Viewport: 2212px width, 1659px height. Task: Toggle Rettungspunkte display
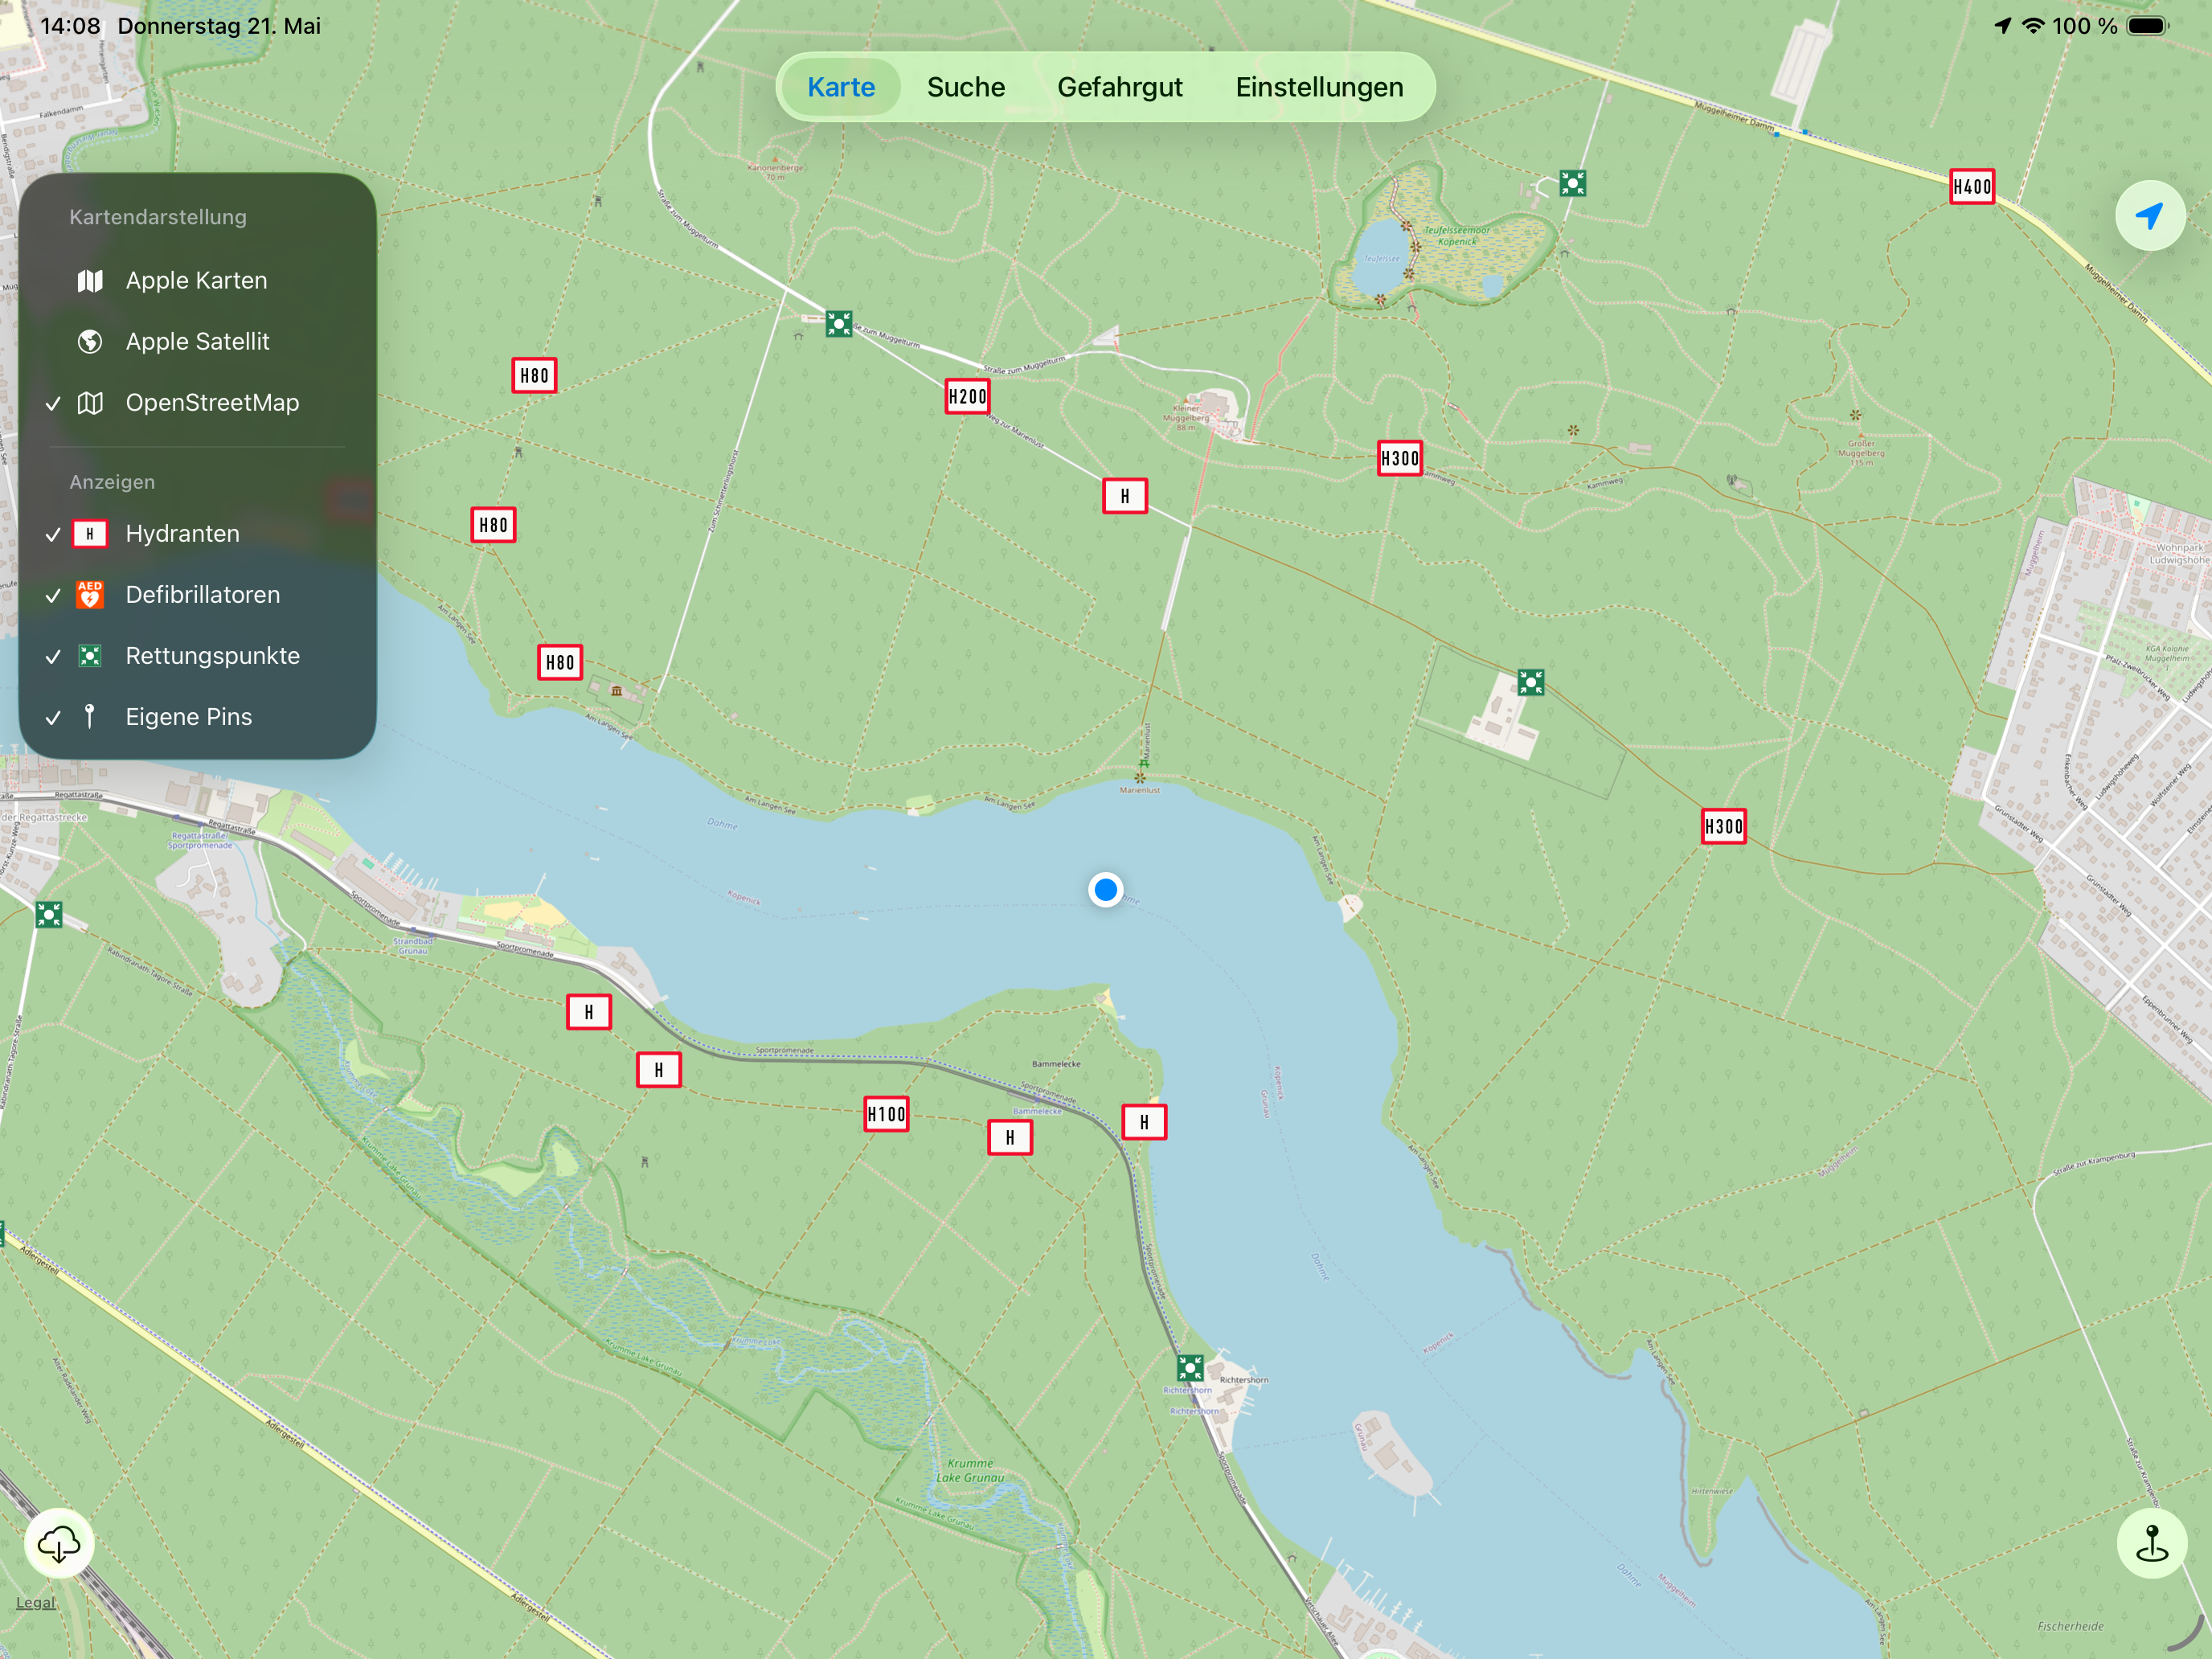click(x=197, y=655)
